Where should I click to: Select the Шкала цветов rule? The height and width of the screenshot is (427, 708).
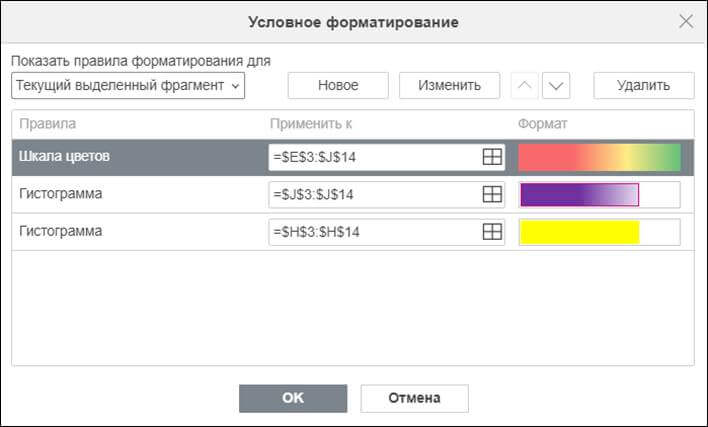60,157
